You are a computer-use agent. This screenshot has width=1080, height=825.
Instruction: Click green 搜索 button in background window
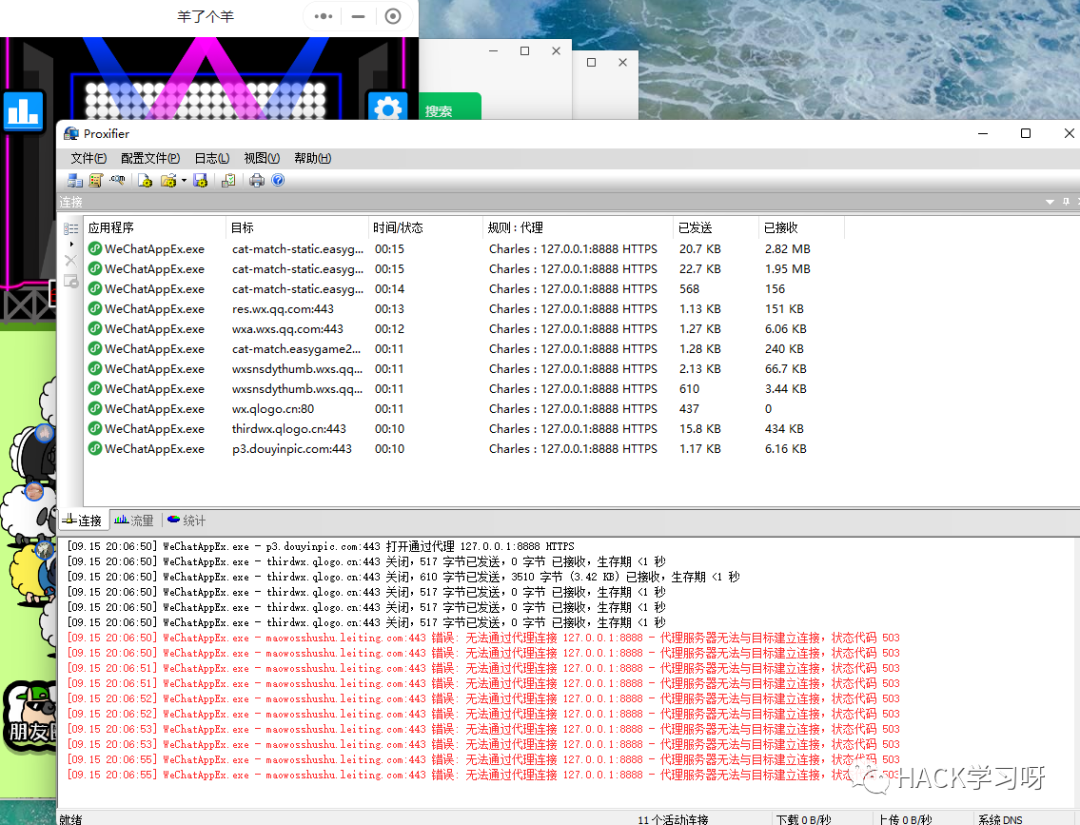click(x=449, y=107)
